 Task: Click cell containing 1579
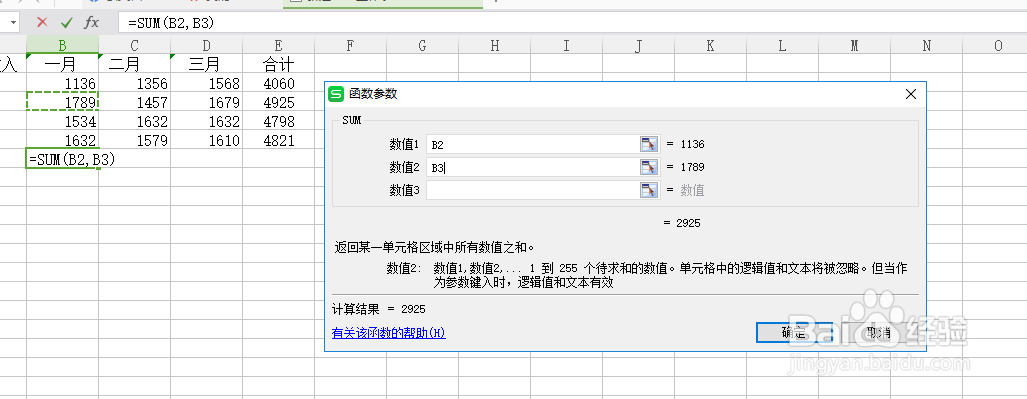tap(134, 140)
